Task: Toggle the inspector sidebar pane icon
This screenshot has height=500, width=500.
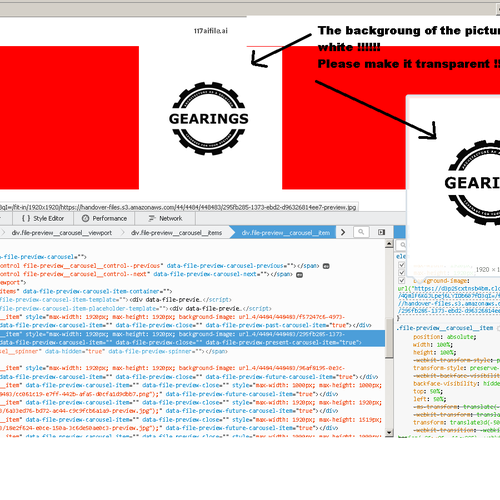Action: [x=381, y=232]
